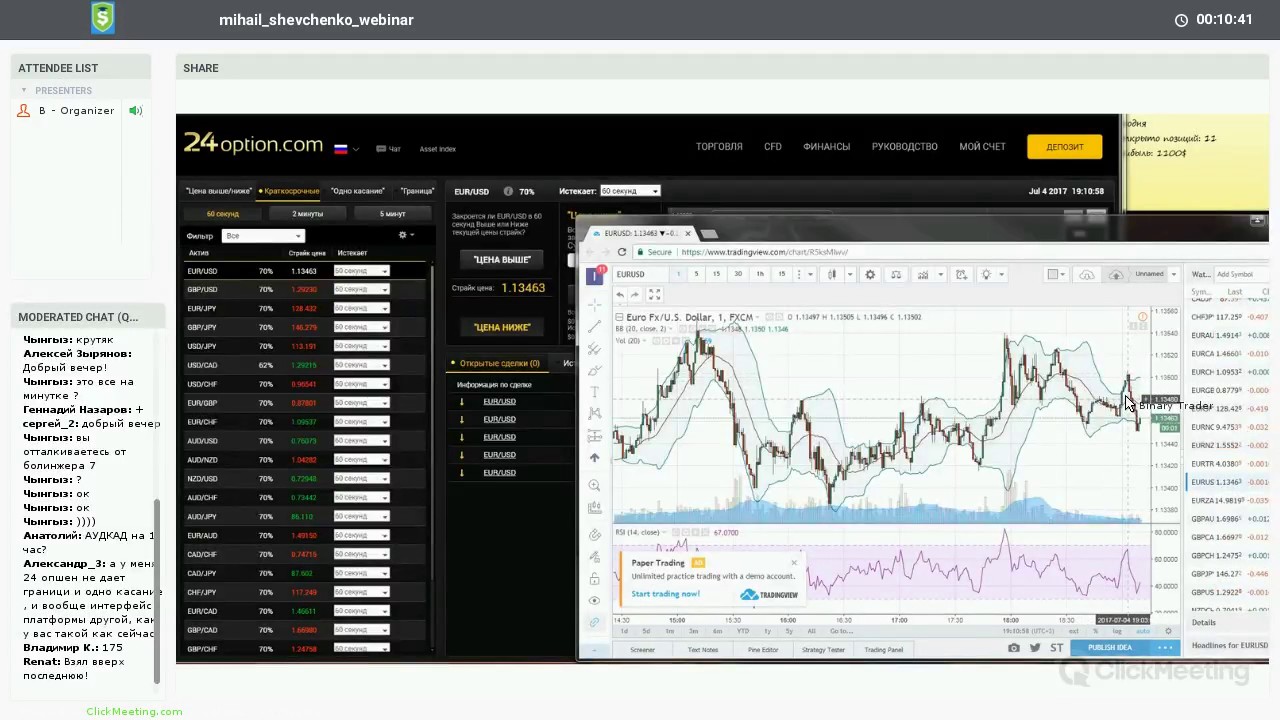Click the EUR/USD info icon
This screenshot has width=1280, height=720.
click(508, 191)
